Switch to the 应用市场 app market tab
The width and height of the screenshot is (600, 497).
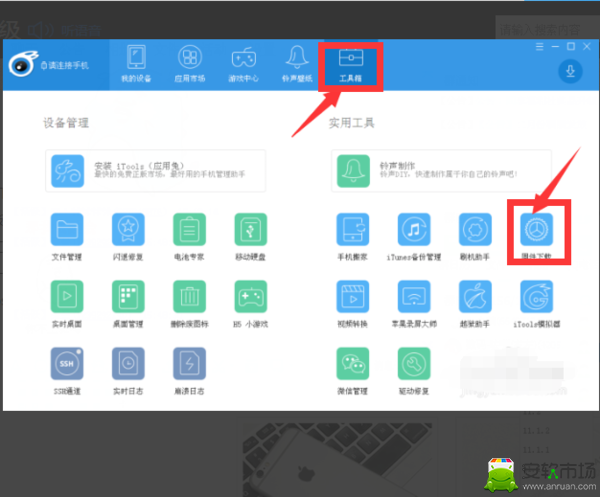coord(188,64)
